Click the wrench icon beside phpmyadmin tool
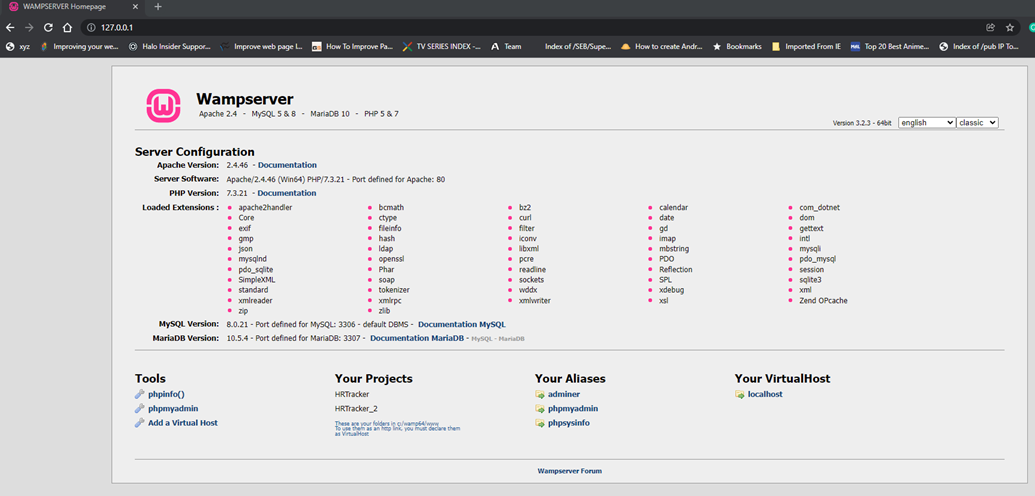 pyautogui.click(x=139, y=409)
